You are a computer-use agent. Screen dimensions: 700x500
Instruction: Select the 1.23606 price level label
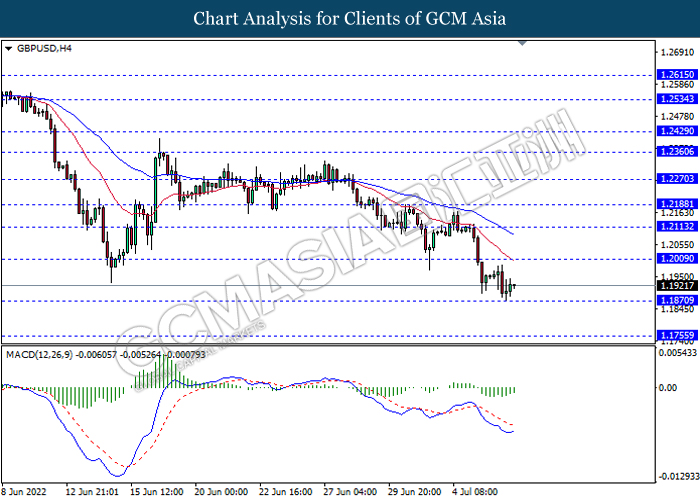click(x=678, y=151)
